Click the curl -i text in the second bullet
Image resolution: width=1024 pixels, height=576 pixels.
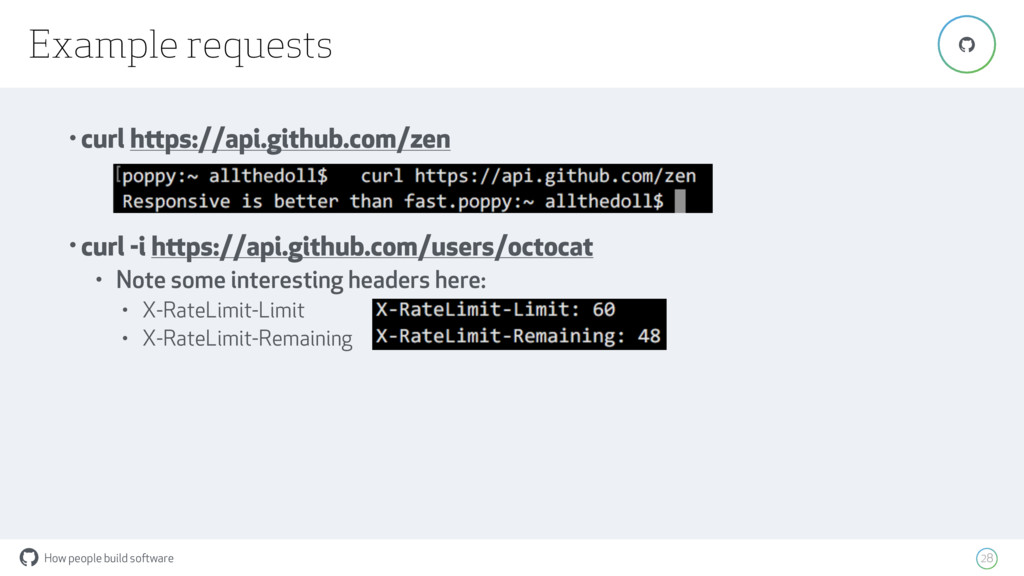click(x=113, y=247)
